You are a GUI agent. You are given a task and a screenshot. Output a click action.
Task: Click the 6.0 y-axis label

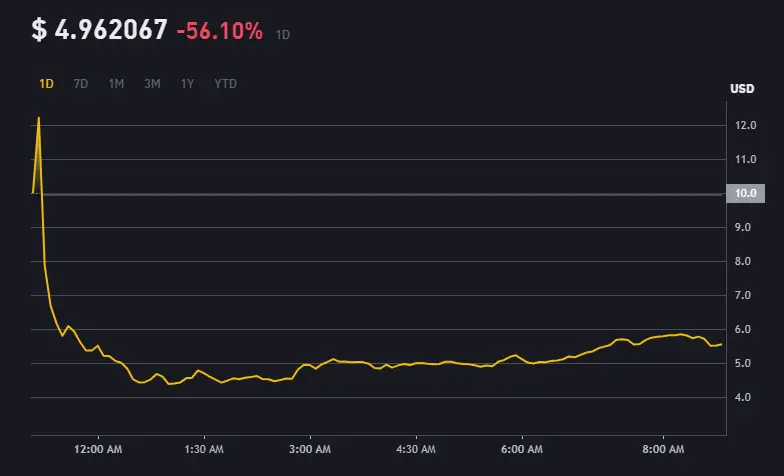[743, 330]
